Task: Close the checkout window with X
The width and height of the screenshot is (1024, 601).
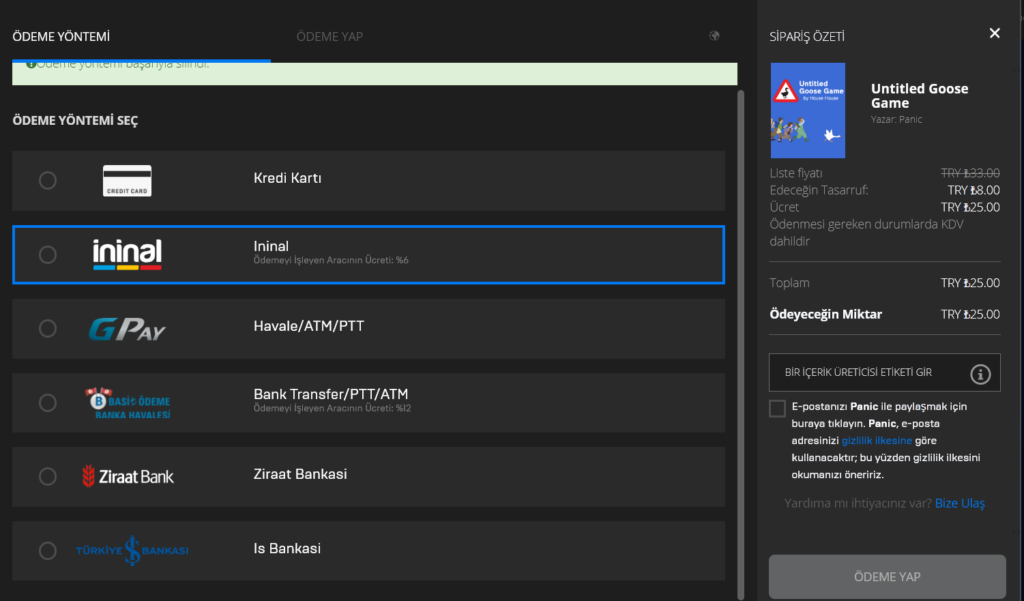Action: point(995,33)
